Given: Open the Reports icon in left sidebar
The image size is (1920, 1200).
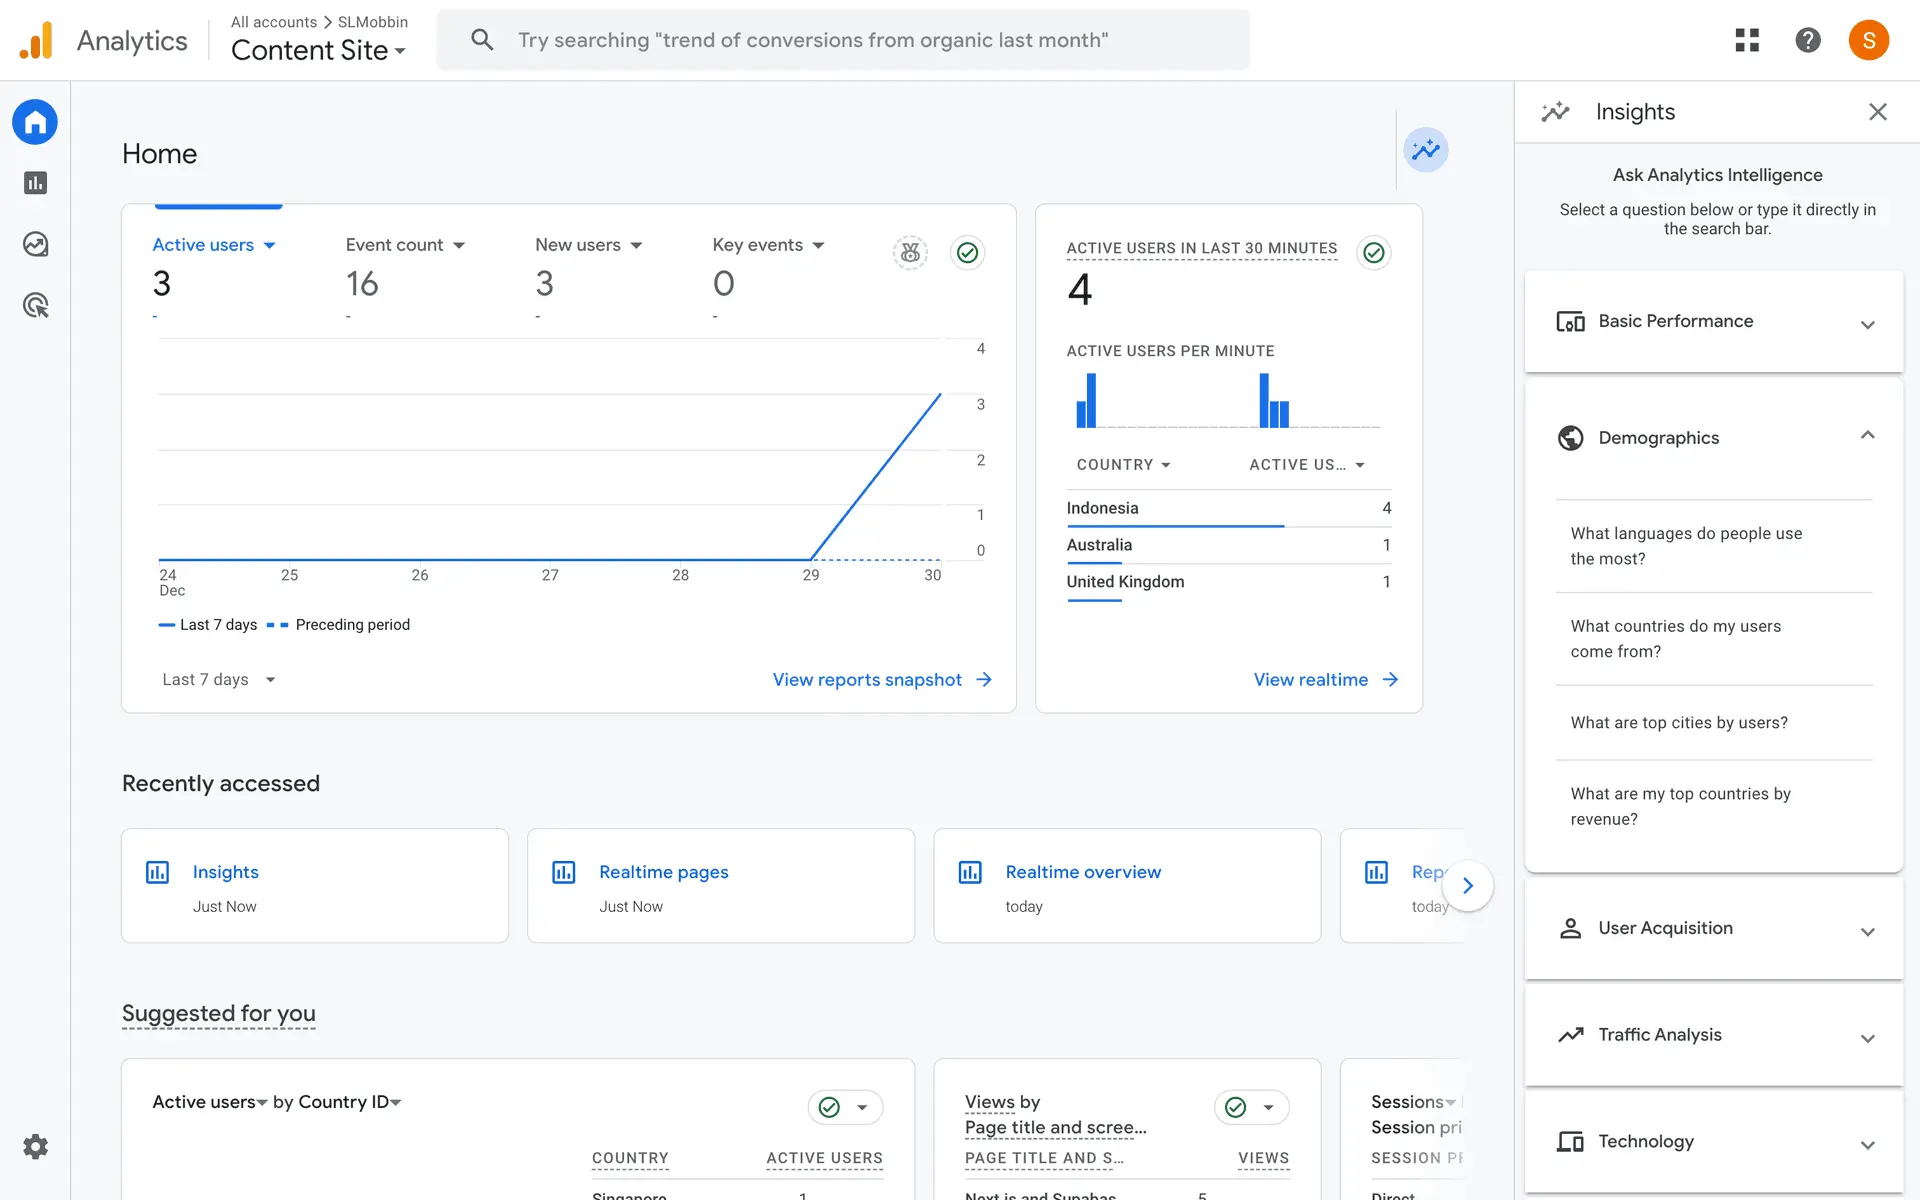Looking at the screenshot, I should click(35, 183).
